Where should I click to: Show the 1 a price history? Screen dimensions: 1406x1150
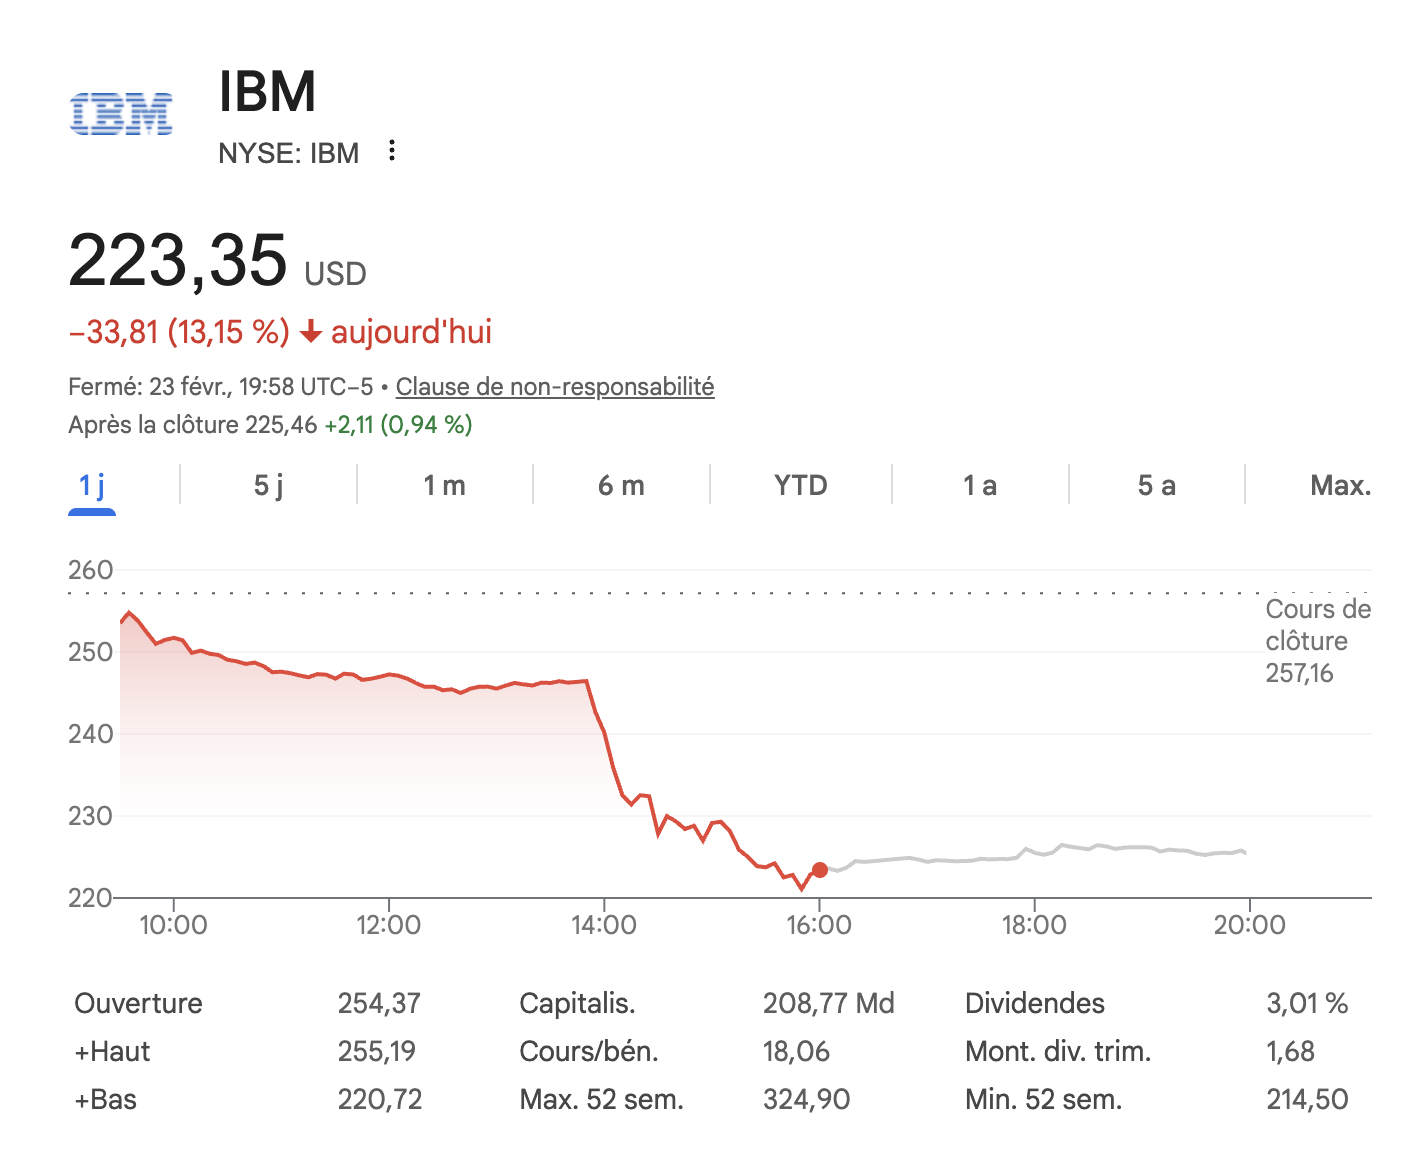point(979,486)
